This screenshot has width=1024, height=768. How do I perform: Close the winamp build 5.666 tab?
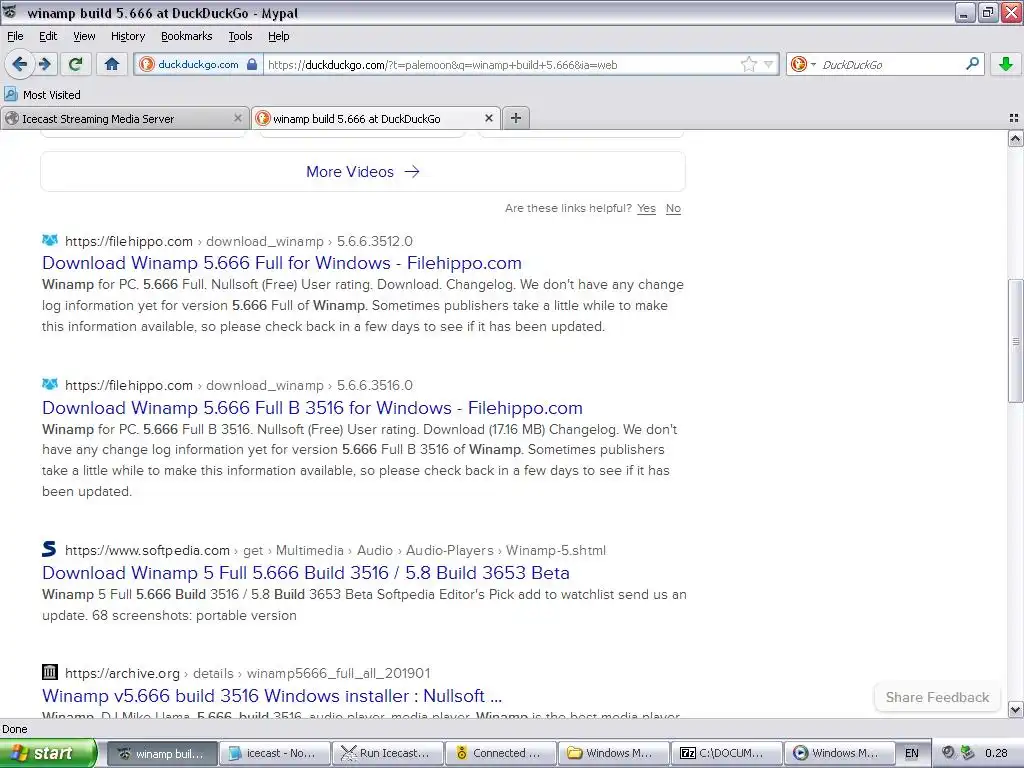coord(488,118)
